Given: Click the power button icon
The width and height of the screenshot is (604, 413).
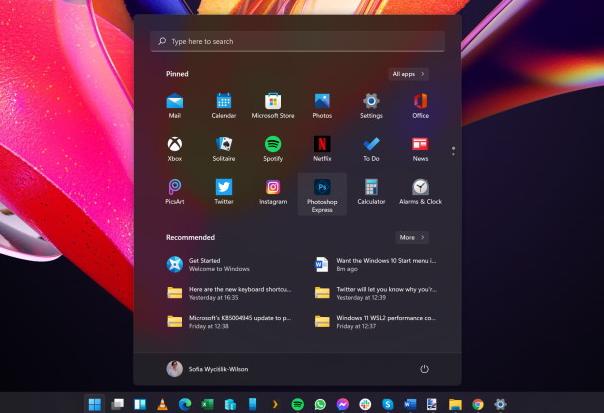Looking at the screenshot, I should coord(424,369).
